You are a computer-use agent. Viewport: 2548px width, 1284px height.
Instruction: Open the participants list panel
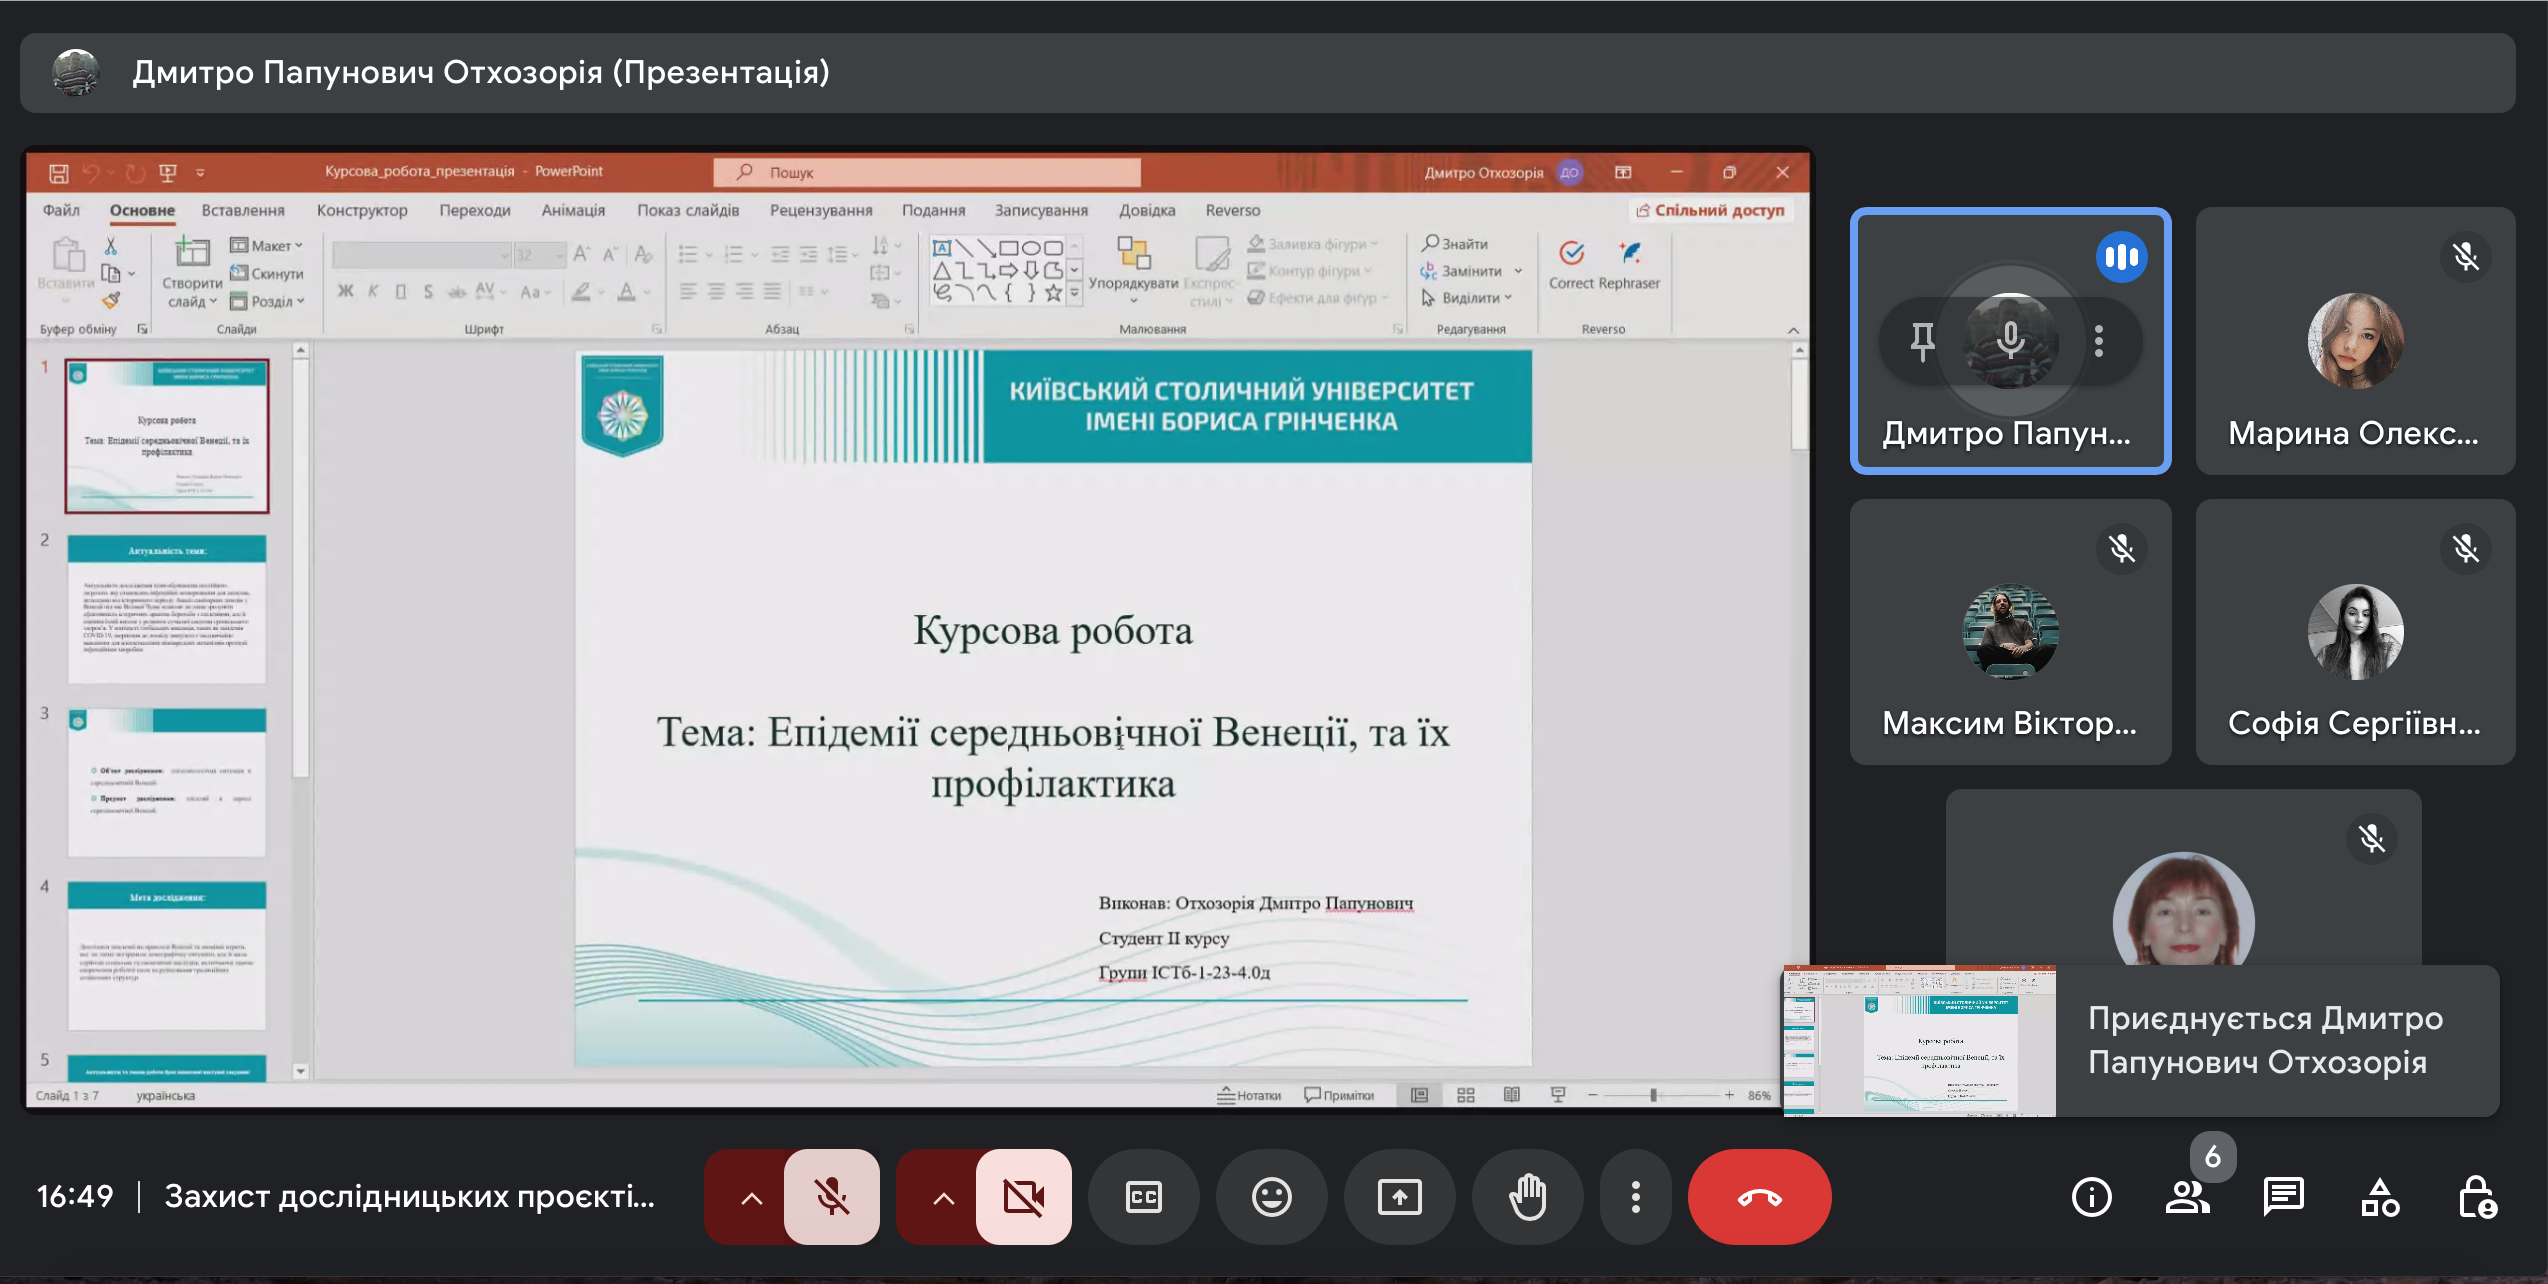(2187, 1197)
